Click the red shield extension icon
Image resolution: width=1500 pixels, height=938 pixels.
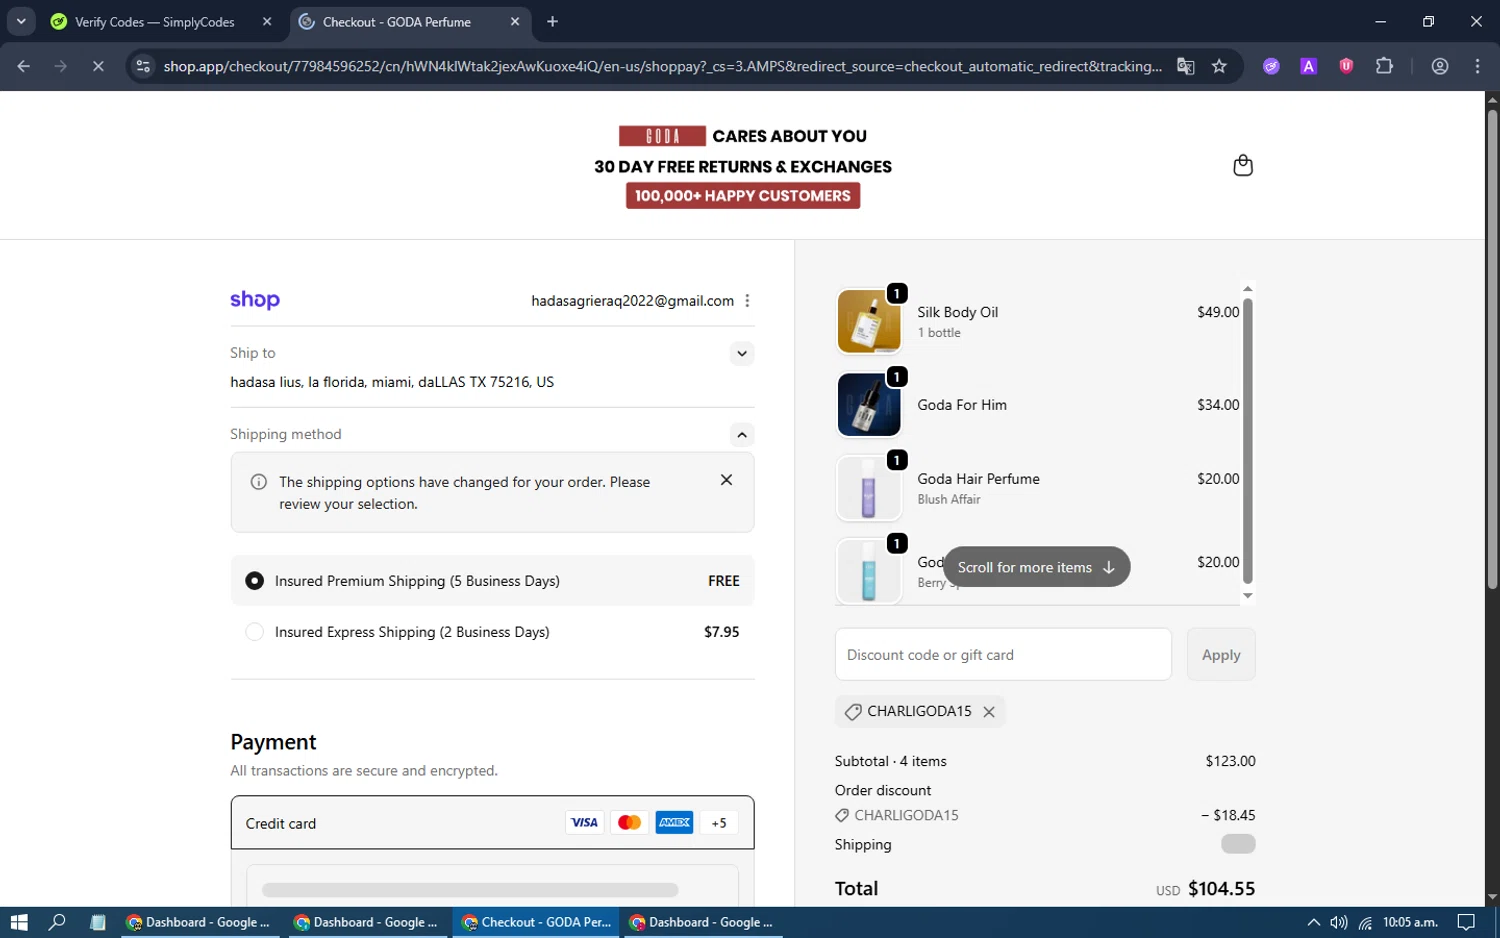[x=1346, y=66]
